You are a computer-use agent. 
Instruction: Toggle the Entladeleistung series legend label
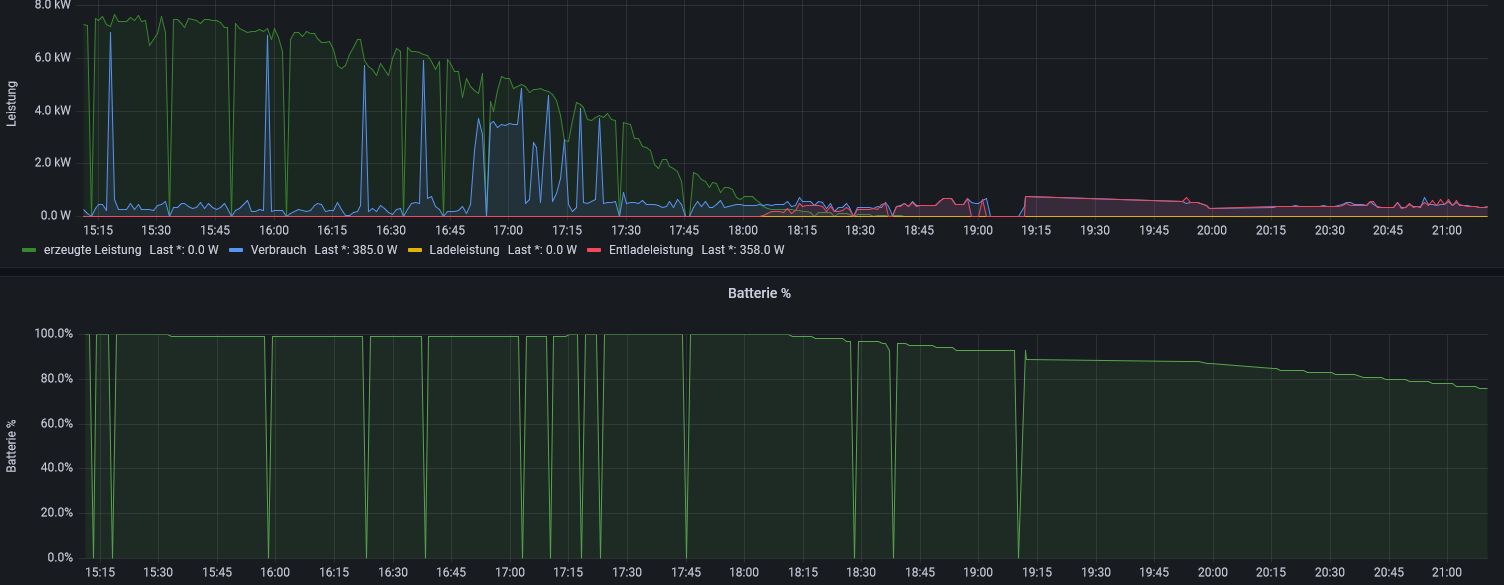[650, 250]
